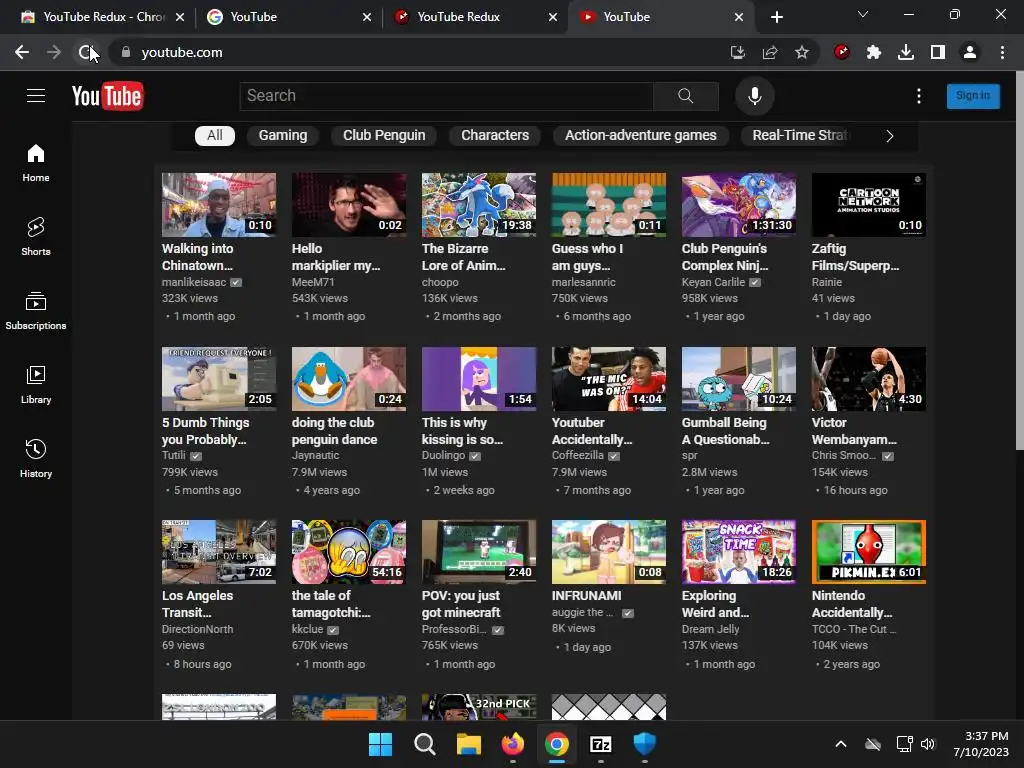This screenshot has height=768, width=1024.
Task: Open Nintendo Accidentally... video title
Action: (x=852, y=604)
